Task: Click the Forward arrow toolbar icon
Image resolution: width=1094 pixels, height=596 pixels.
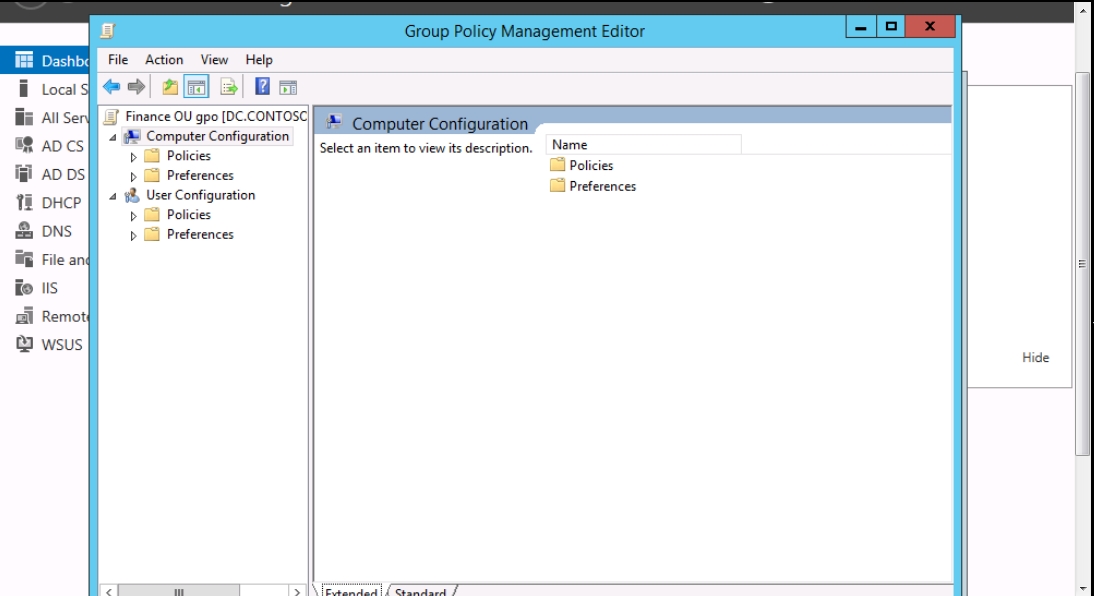Action: click(x=136, y=87)
